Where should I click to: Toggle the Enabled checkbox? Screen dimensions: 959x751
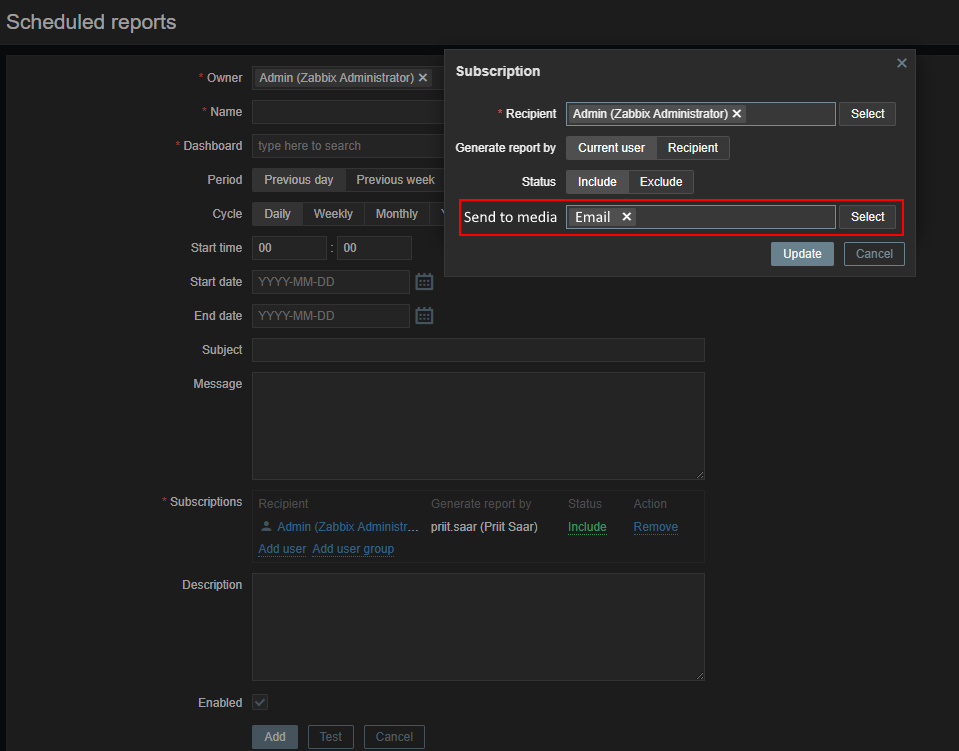tap(260, 703)
